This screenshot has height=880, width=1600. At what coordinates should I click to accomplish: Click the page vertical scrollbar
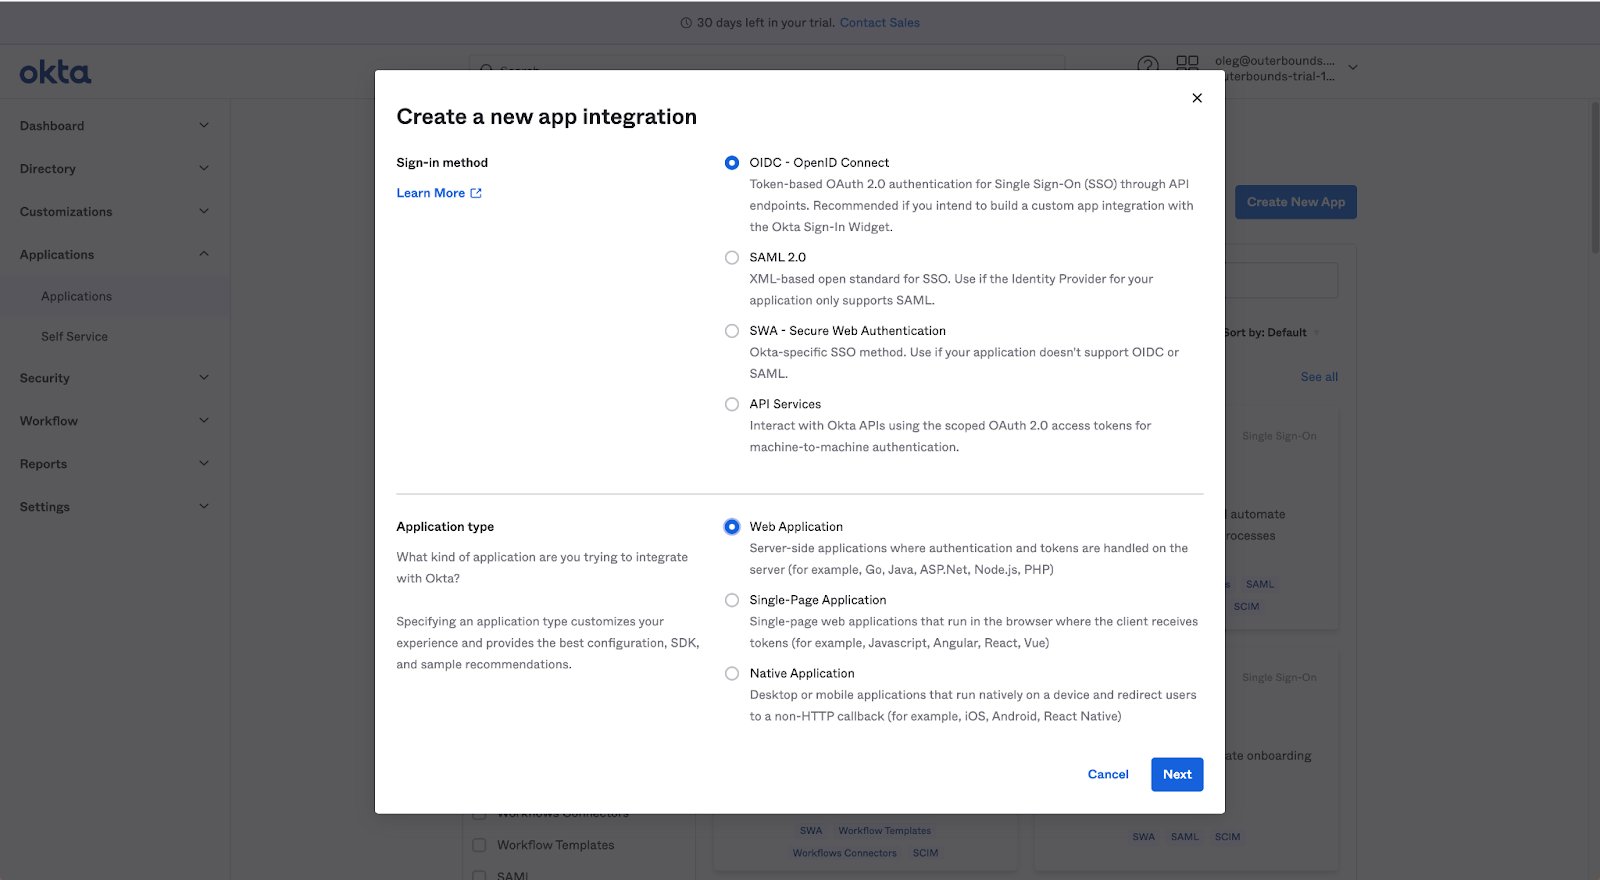click(x=1595, y=178)
